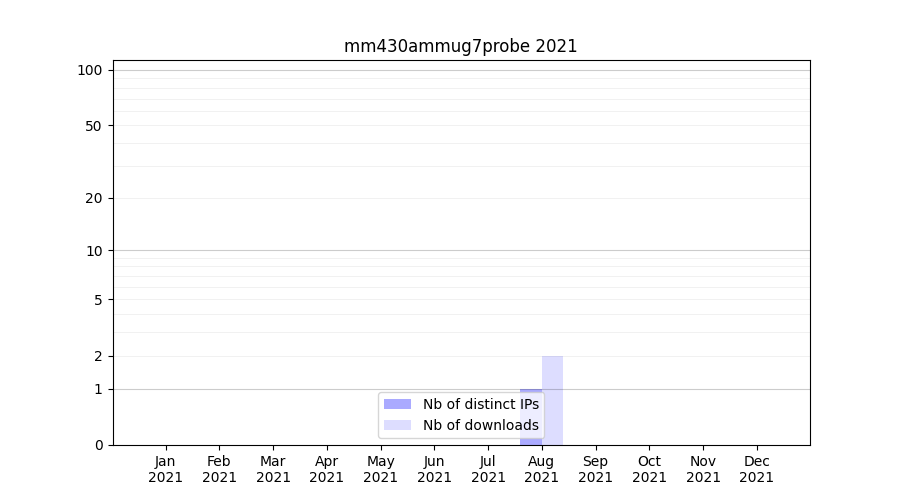This screenshot has width=900, height=500.
Task: Click the chart title mm430ammug7probe 2021
Action: 460,46
